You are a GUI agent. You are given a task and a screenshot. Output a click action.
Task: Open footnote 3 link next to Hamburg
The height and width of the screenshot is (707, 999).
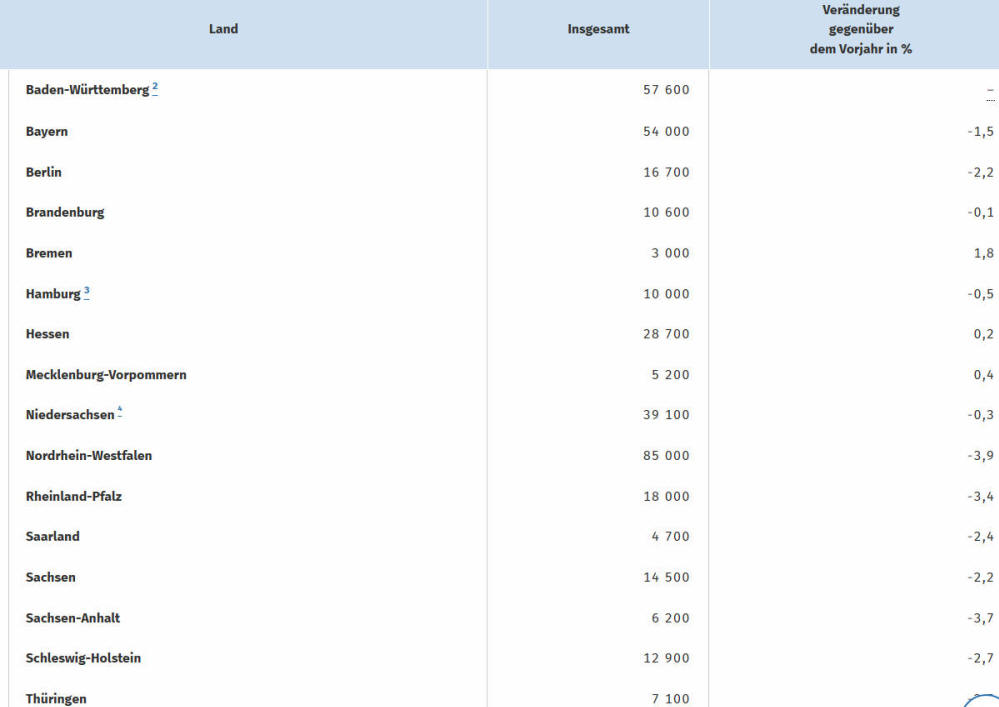coord(87,292)
